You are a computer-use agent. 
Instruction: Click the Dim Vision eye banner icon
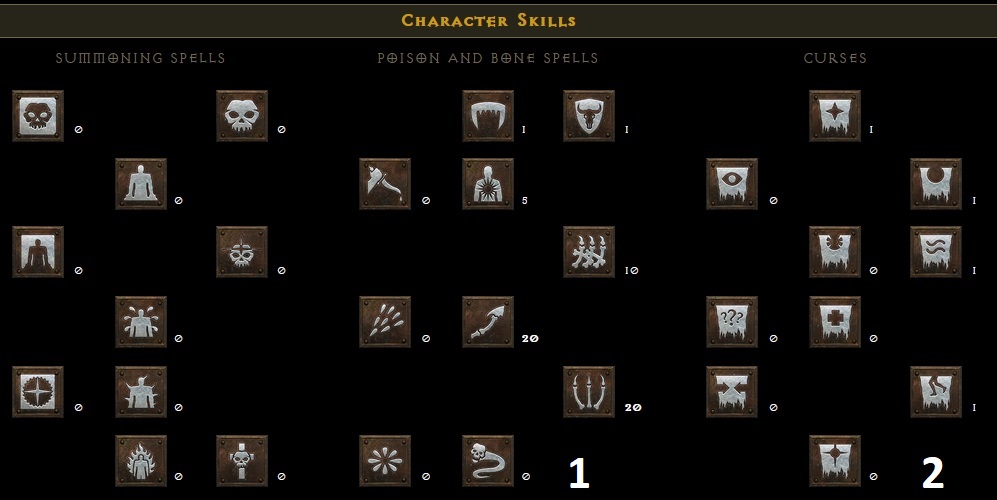tap(732, 184)
